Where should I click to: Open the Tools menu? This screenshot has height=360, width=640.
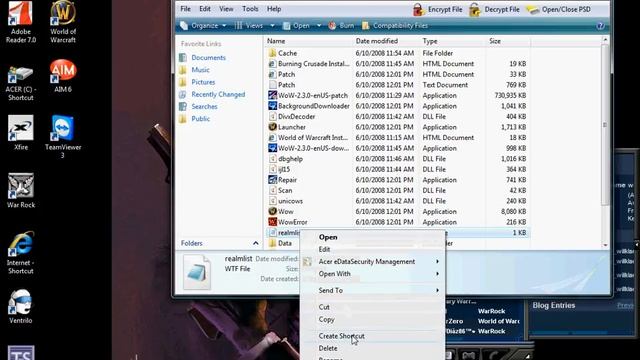coord(250,9)
